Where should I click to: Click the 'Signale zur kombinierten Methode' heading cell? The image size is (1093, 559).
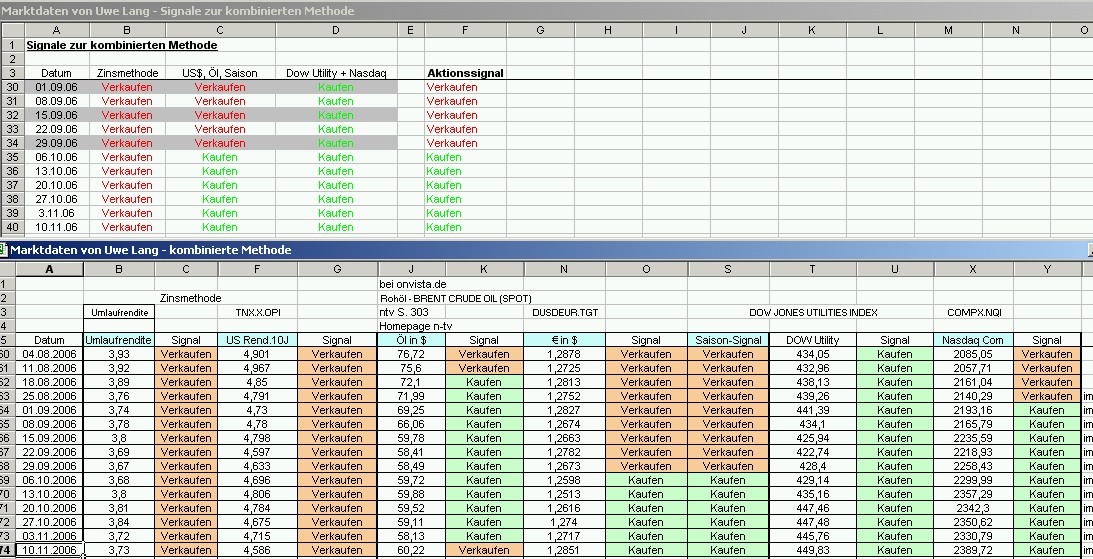(x=122, y=45)
